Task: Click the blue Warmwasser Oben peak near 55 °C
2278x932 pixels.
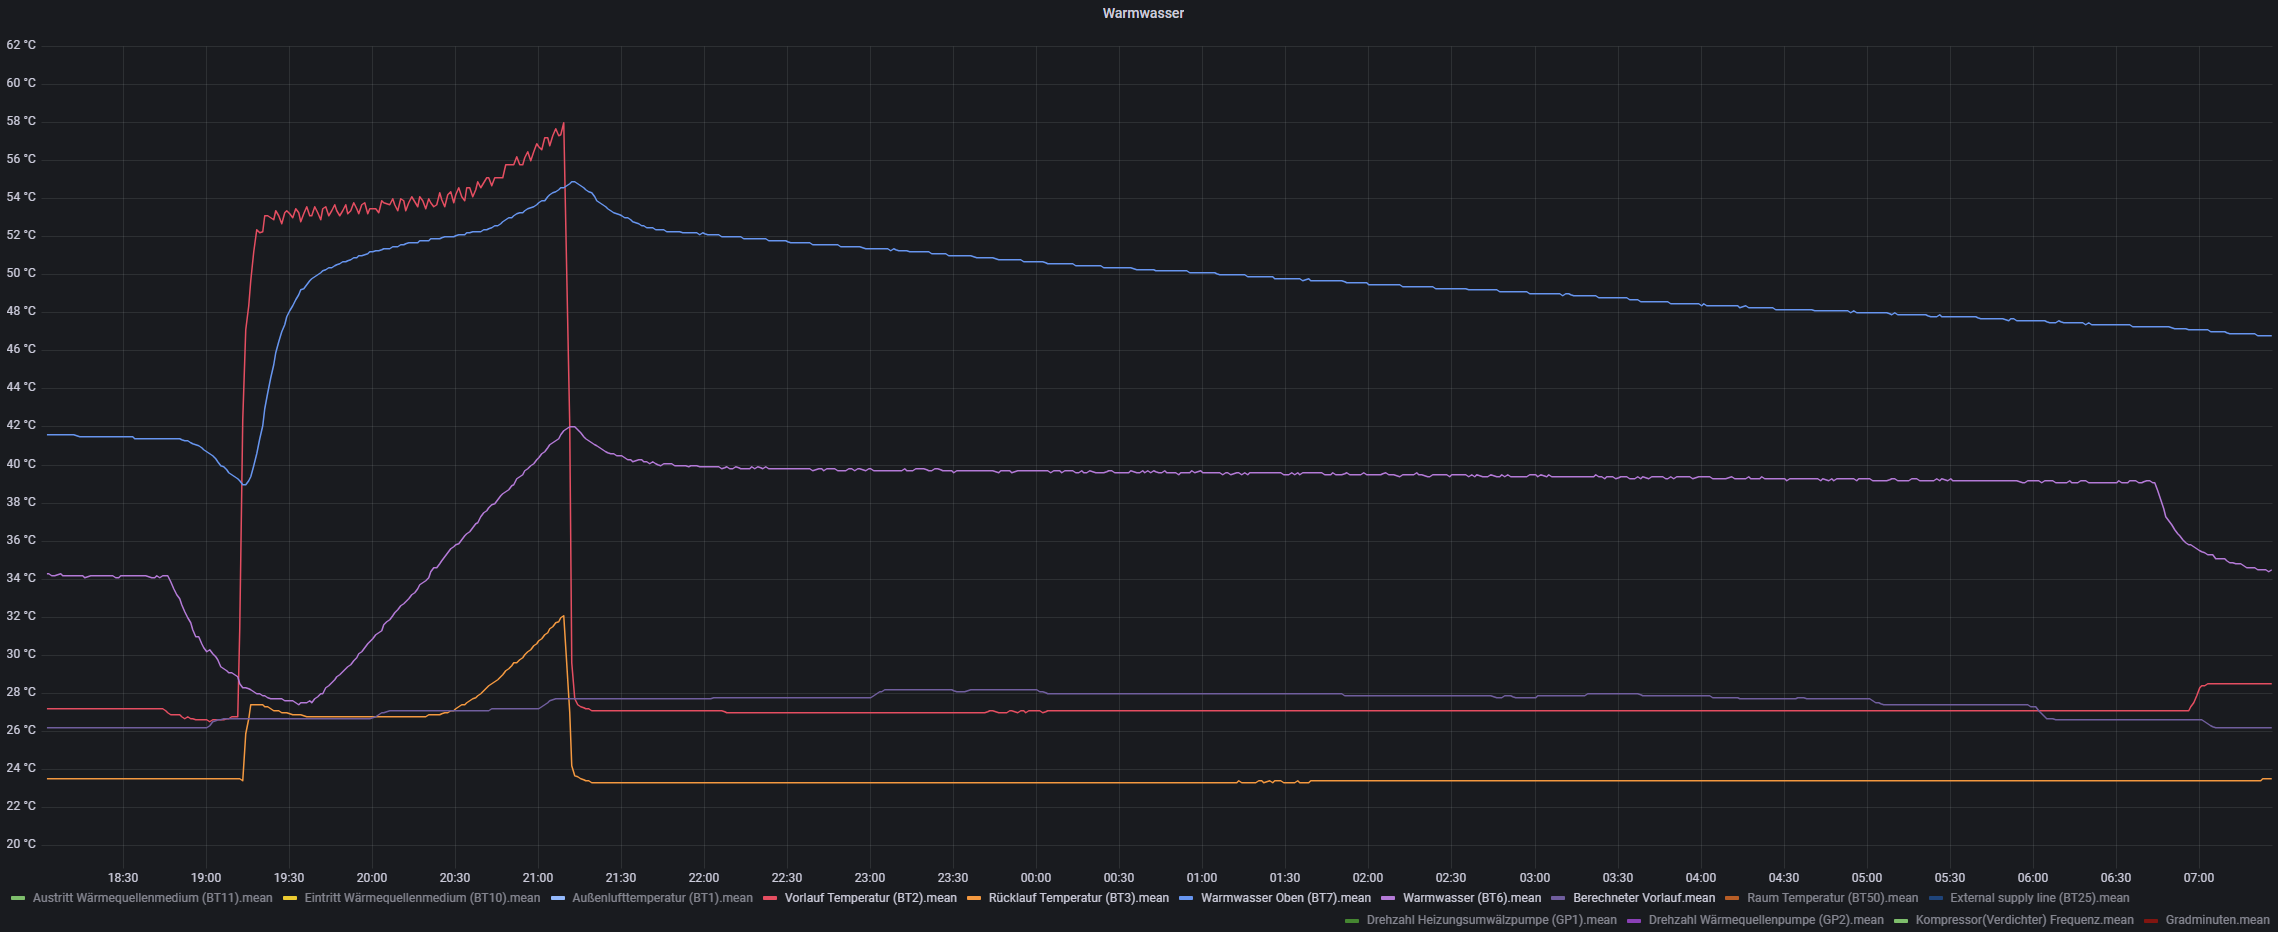Action: pyautogui.click(x=572, y=182)
